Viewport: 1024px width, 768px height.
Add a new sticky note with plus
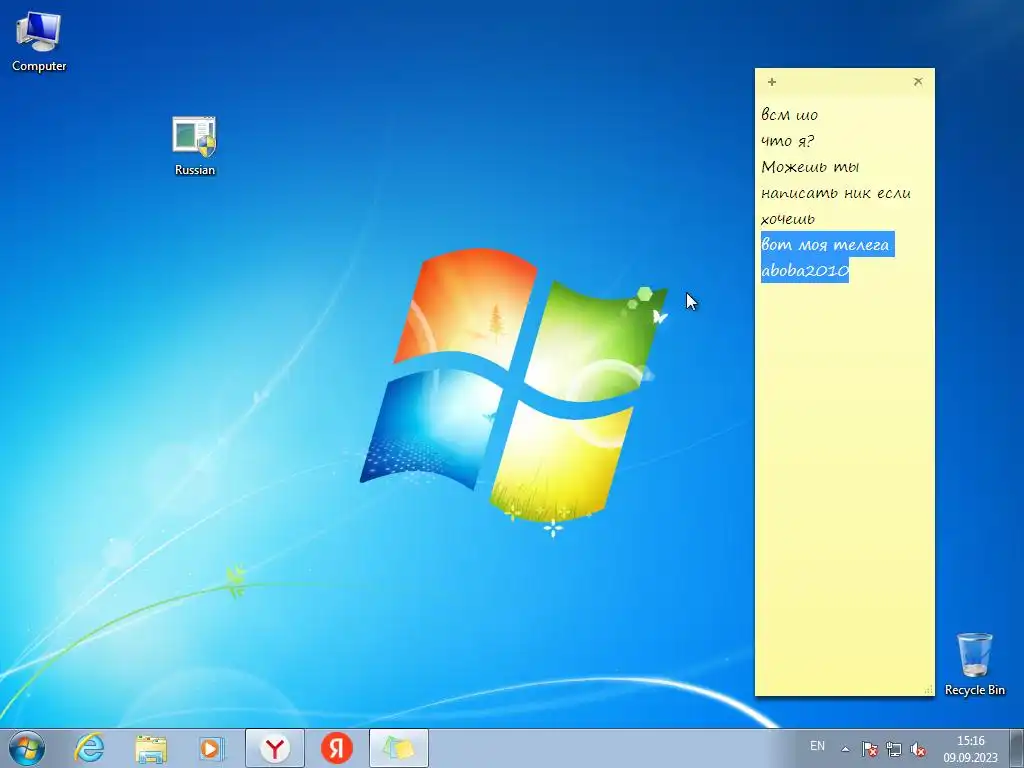[772, 82]
